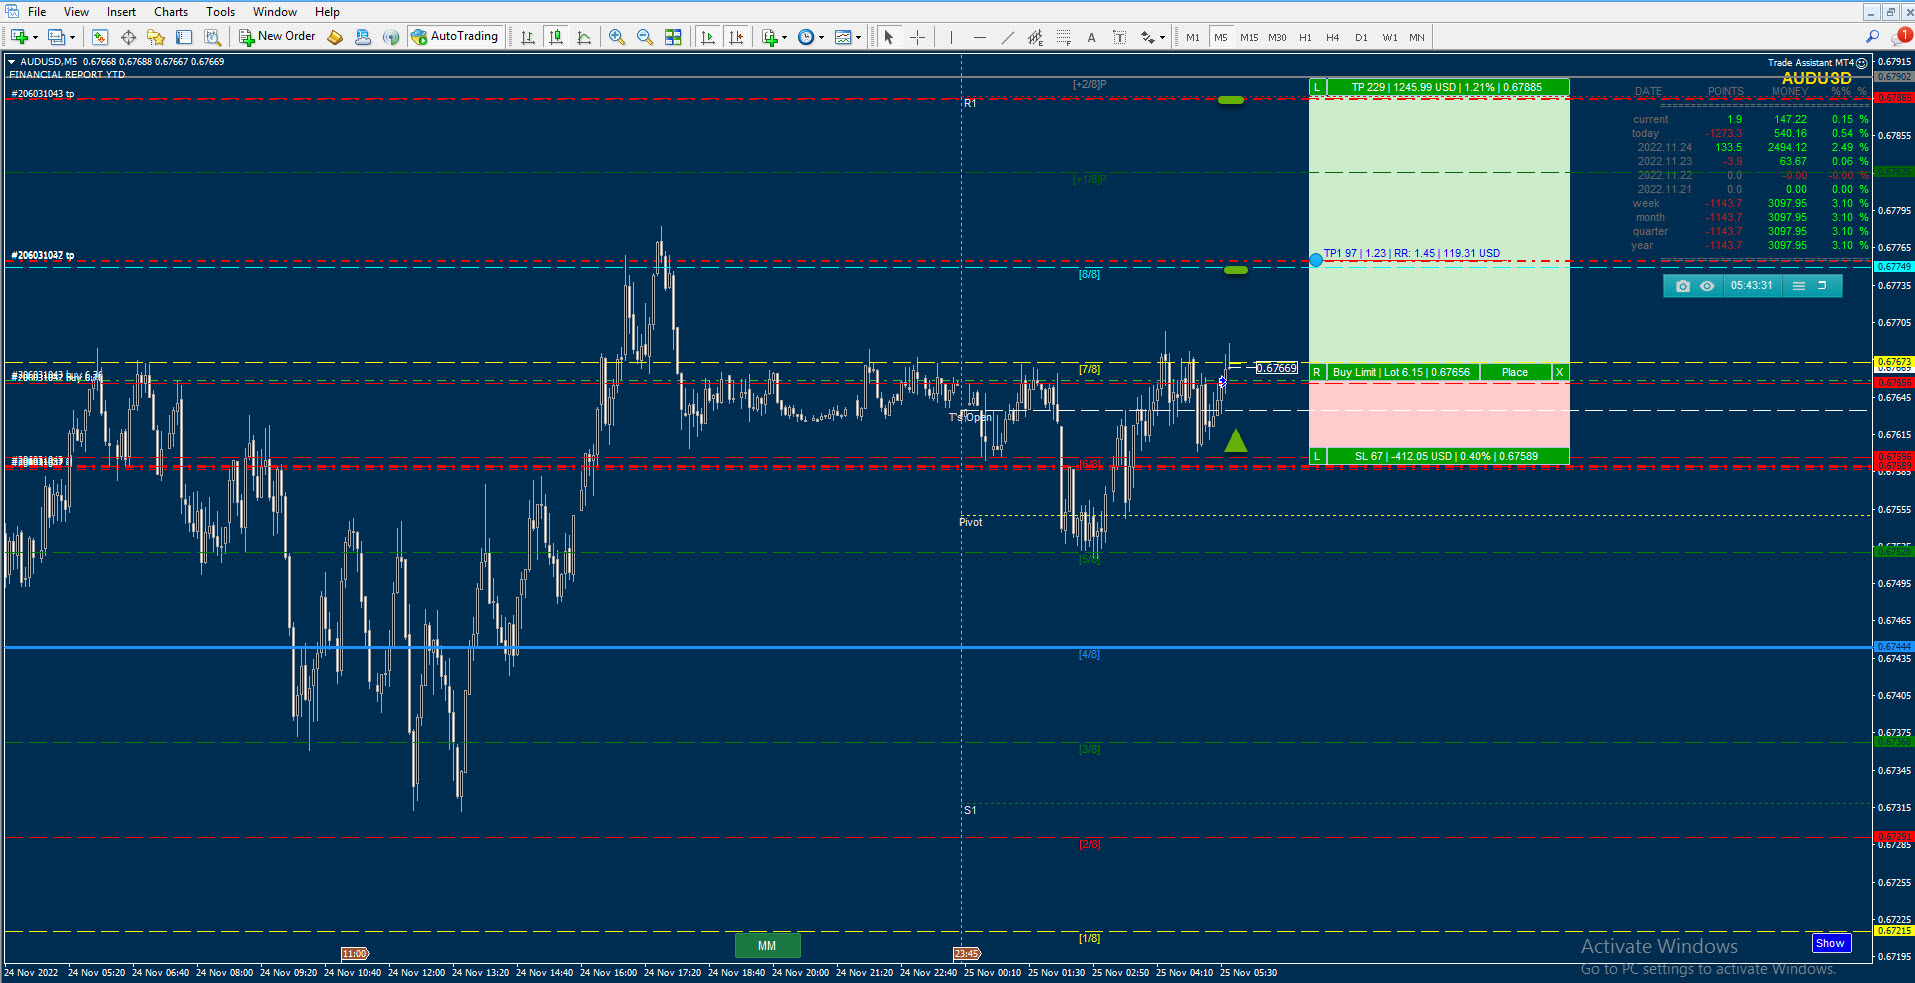Viewport: 1915px width, 983px height.
Task: Click the Zoom In magnifier icon
Action: pyautogui.click(x=617, y=37)
